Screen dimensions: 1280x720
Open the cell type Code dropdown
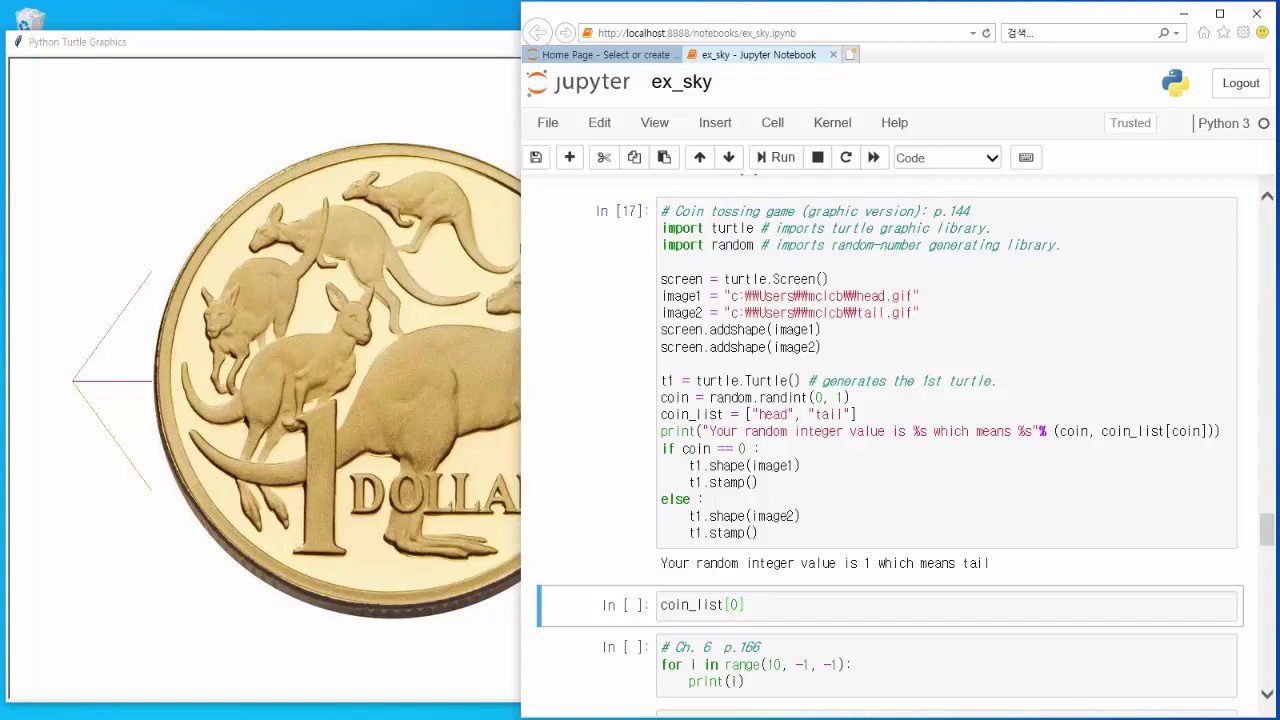coord(947,157)
